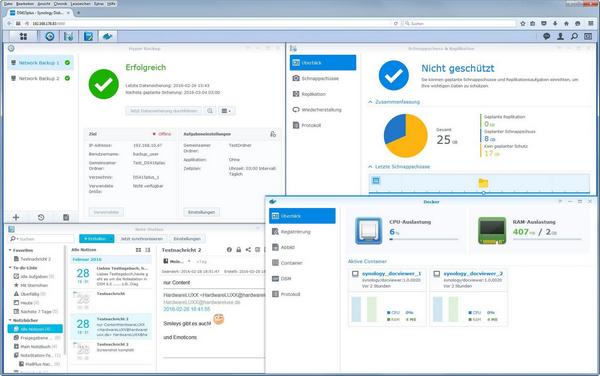Image resolution: width=600 pixels, height=376 pixels.
Task: Collapse the Letzte Schnappschüsse section
Action: [x=370, y=167]
